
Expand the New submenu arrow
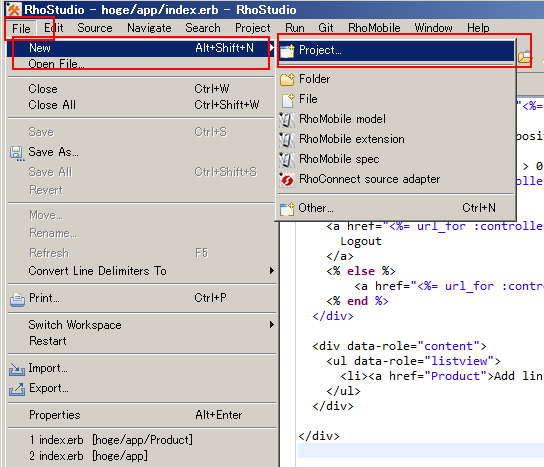(271, 47)
